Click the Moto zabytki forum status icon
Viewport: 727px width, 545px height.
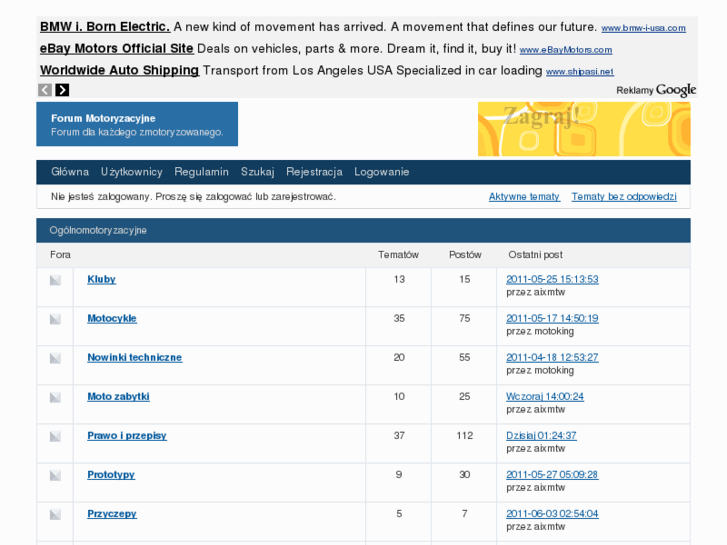[55, 398]
